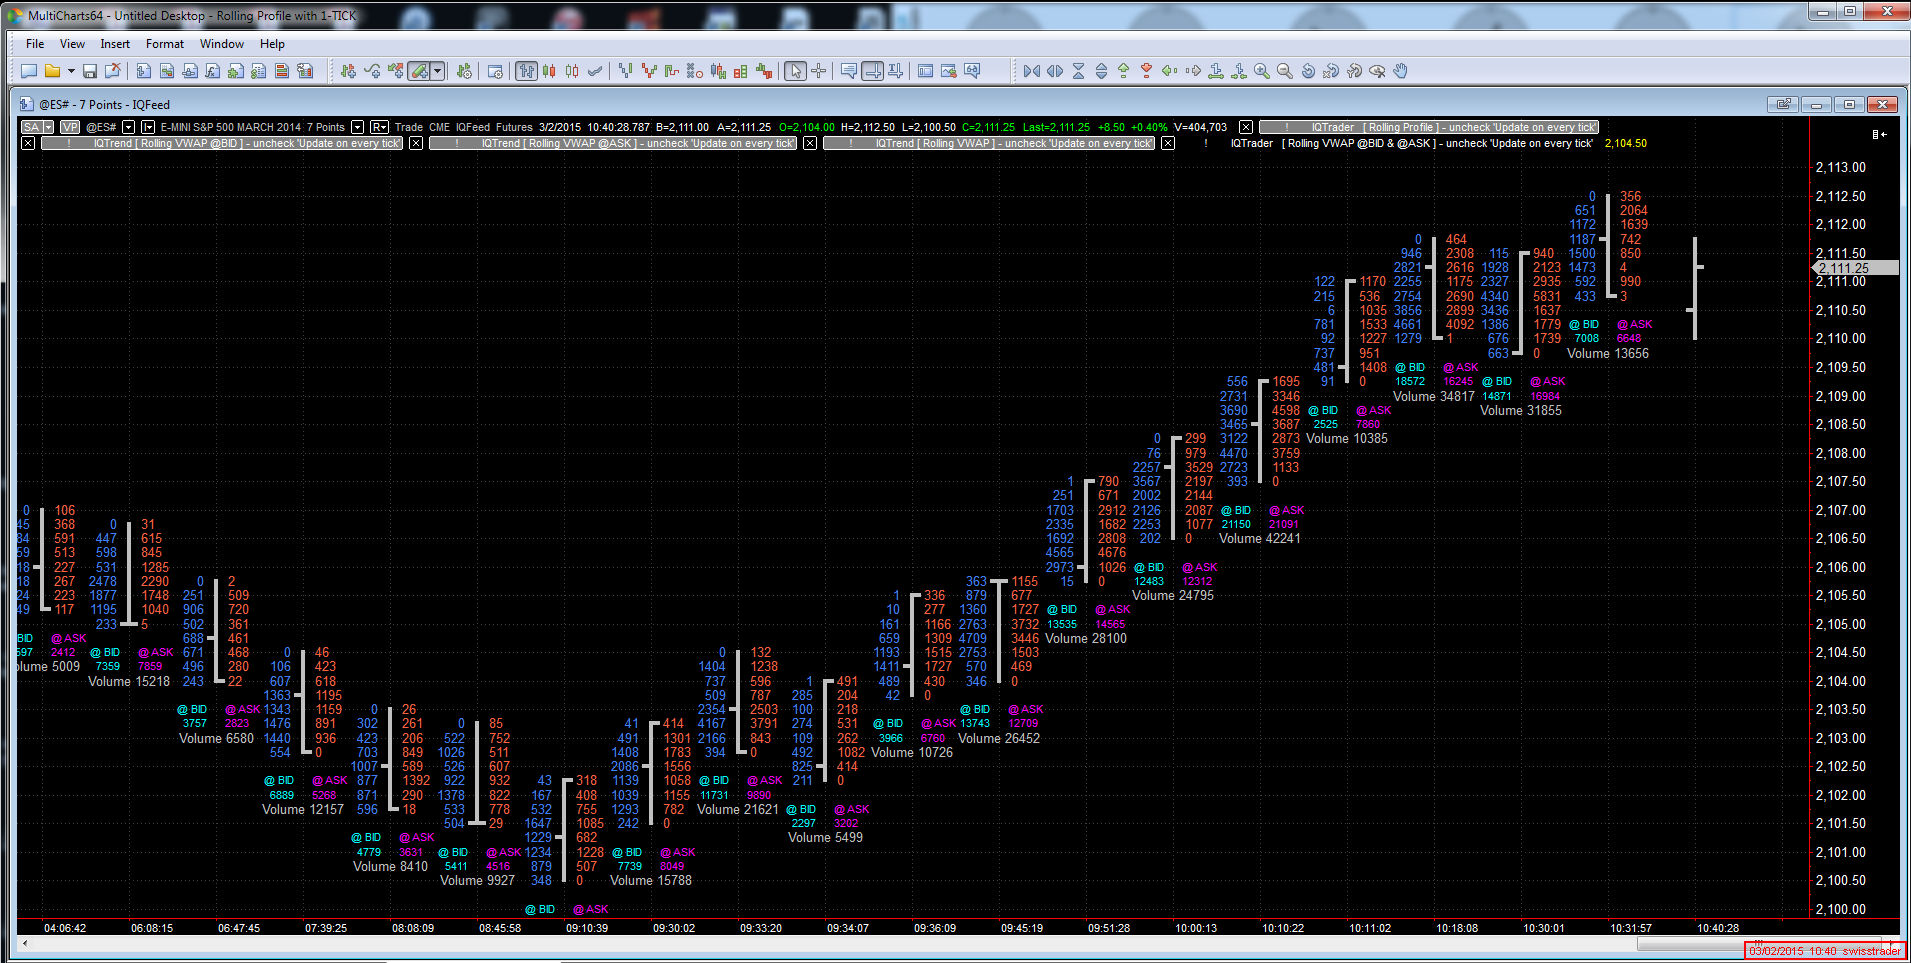This screenshot has height=963, width=1911.
Task: Click the magnifier plus zoom in icon
Action: 1262,71
